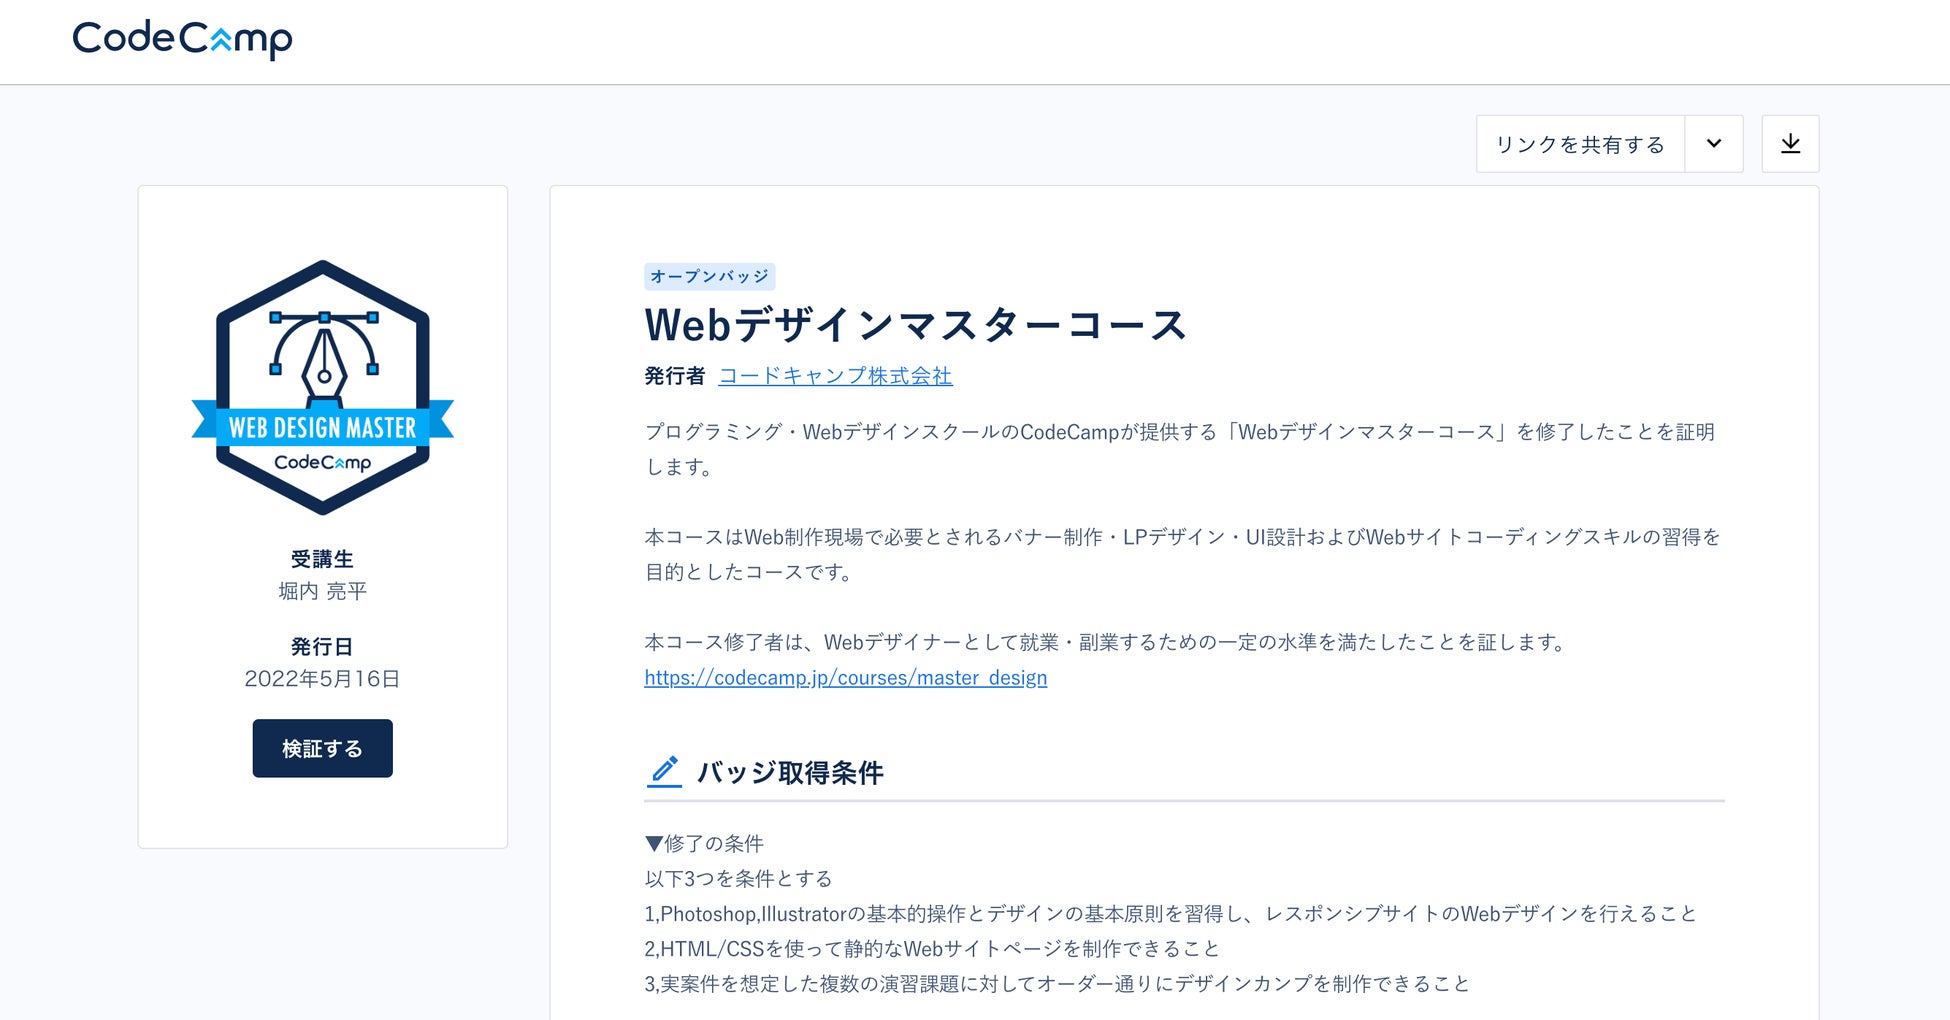Click the Webデザインマスターコース title

click(915, 325)
